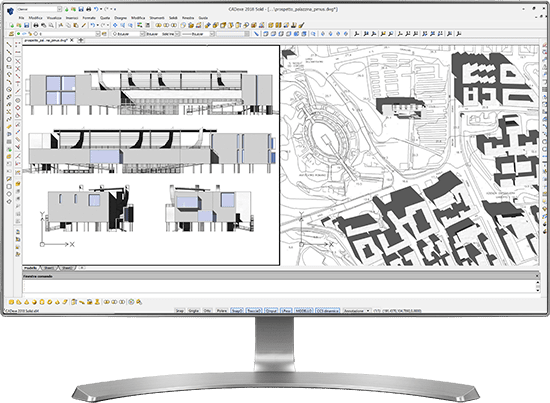Click the Undo arrow in main toolbar
The image size is (550, 403).
[x=92, y=25]
